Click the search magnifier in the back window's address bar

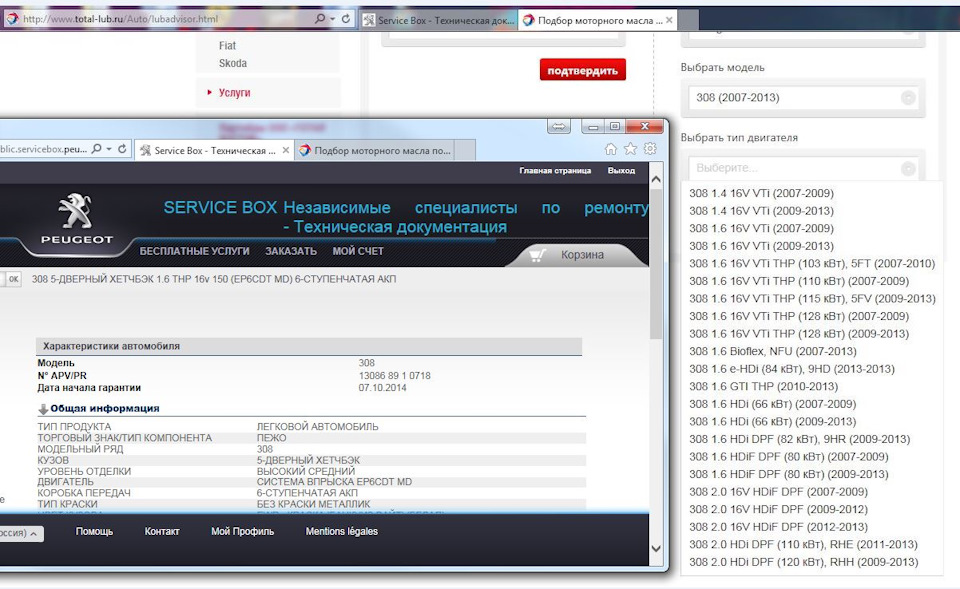(x=320, y=19)
